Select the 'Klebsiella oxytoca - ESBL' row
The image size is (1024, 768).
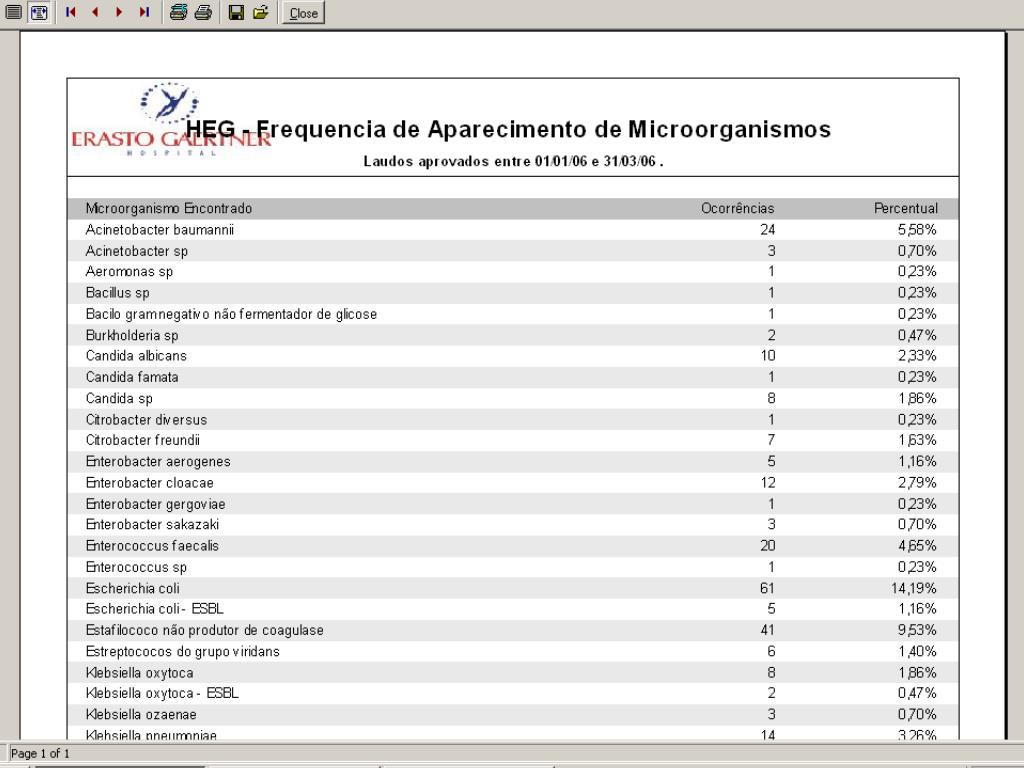click(x=513, y=693)
